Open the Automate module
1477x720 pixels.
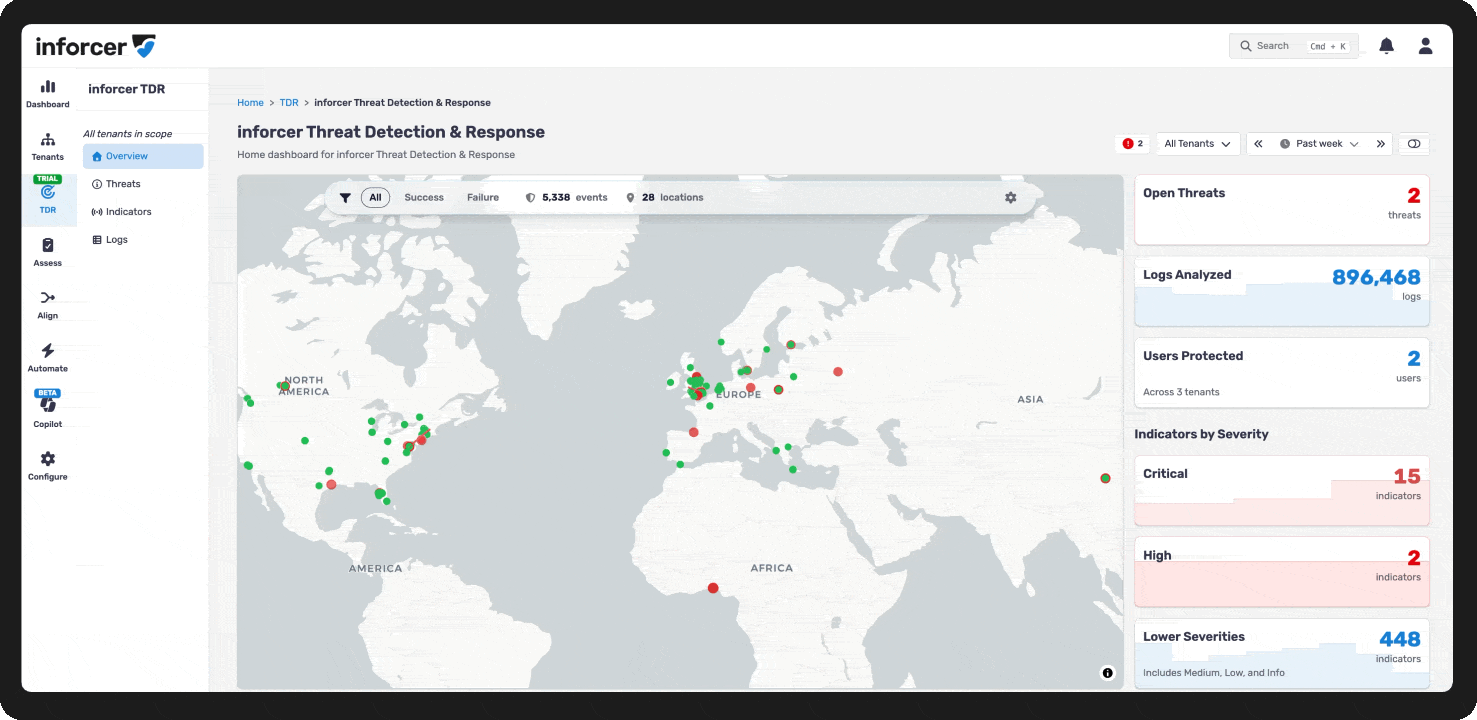pyautogui.click(x=48, y=358)
